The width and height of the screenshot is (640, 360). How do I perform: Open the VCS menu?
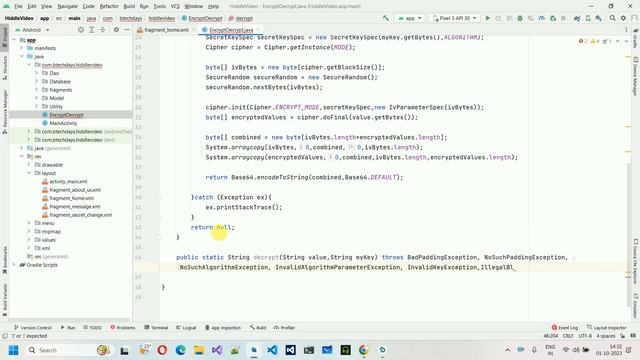pyautogui.click(x=175, y=6)
